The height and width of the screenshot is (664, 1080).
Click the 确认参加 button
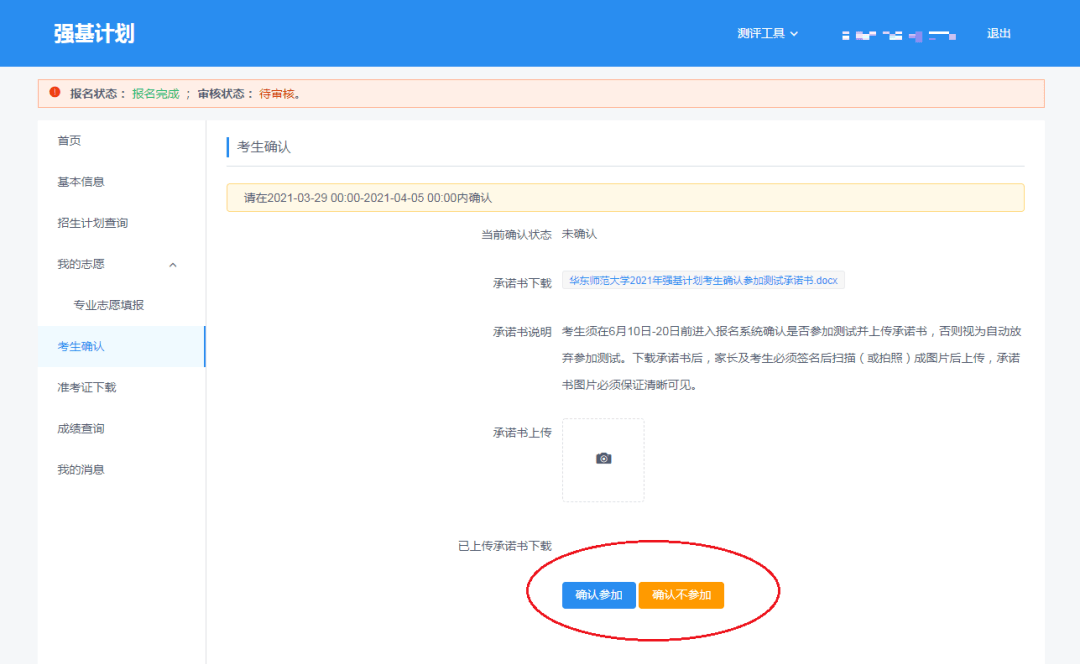click(598, 595)
